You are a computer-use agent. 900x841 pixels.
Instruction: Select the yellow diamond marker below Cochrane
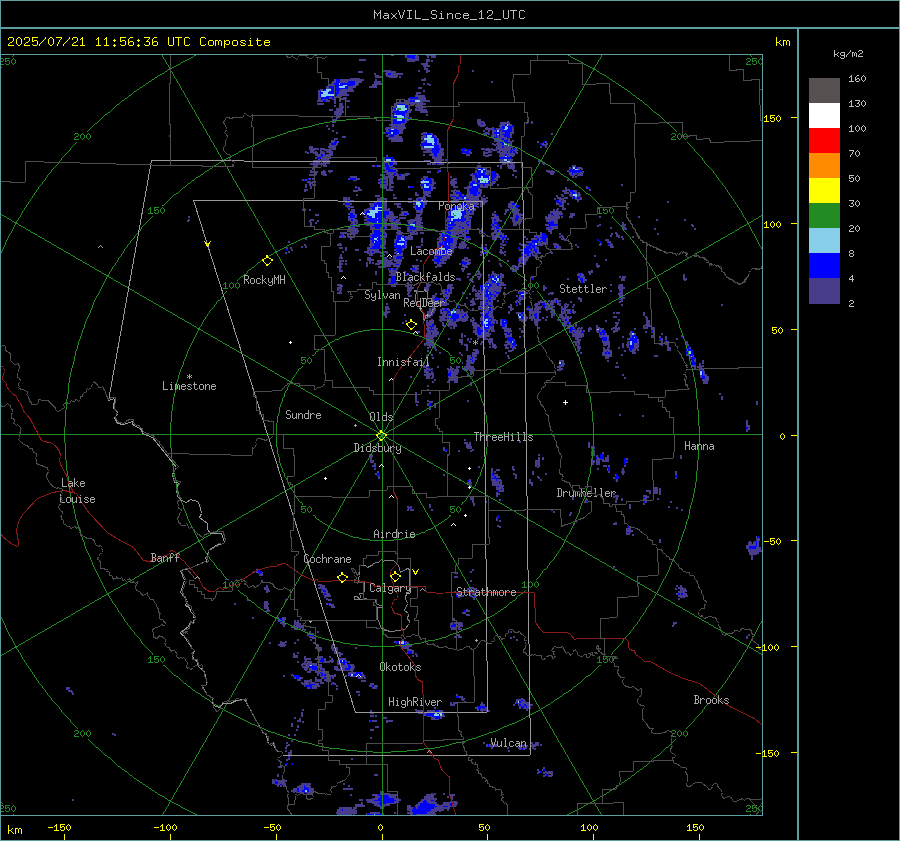tap(343, 577)
